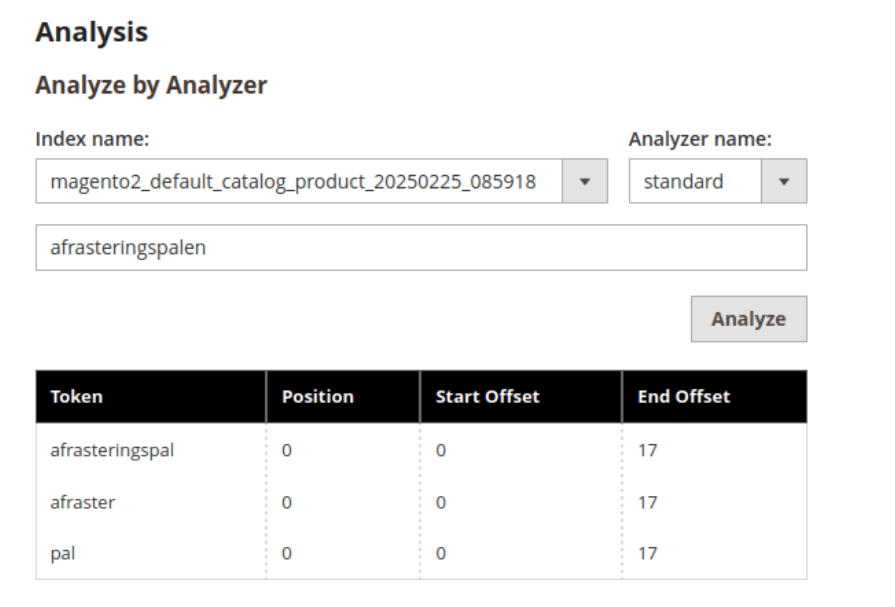This screenshot has height=607, width=895.
Task: Focus the 'afrasteringspalen' text input
Action: pos(420,247)
